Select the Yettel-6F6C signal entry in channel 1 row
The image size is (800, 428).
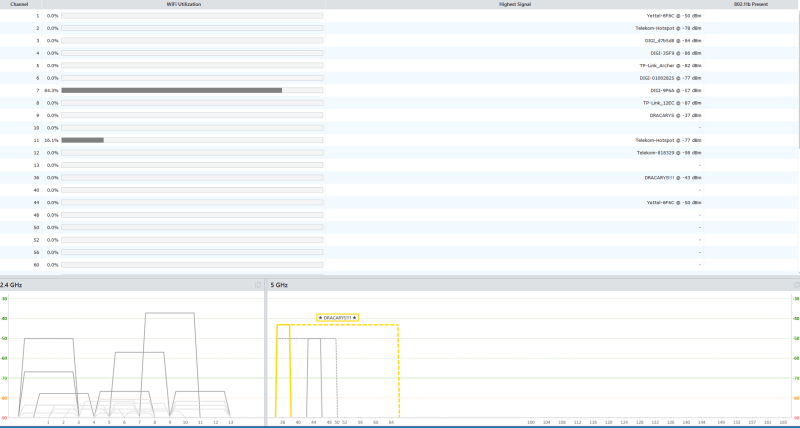[674, 16]
